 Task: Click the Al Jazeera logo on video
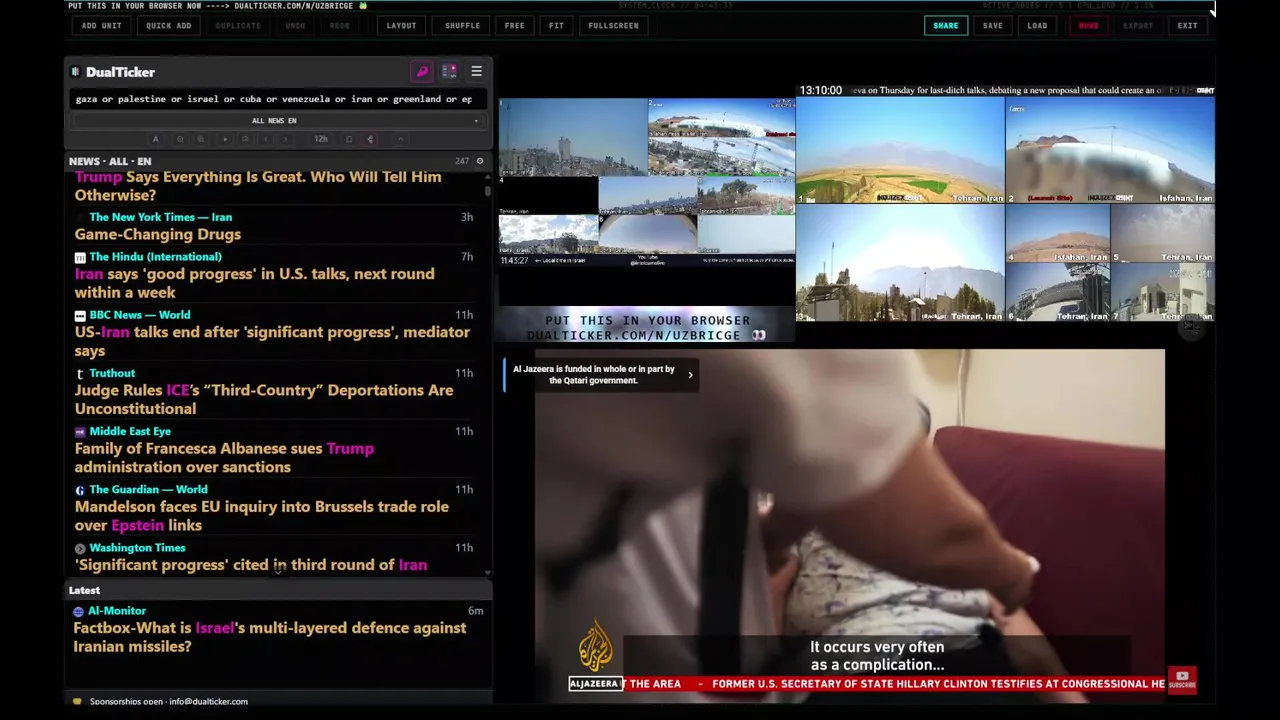pyautogui.click(x=596, y=645)
